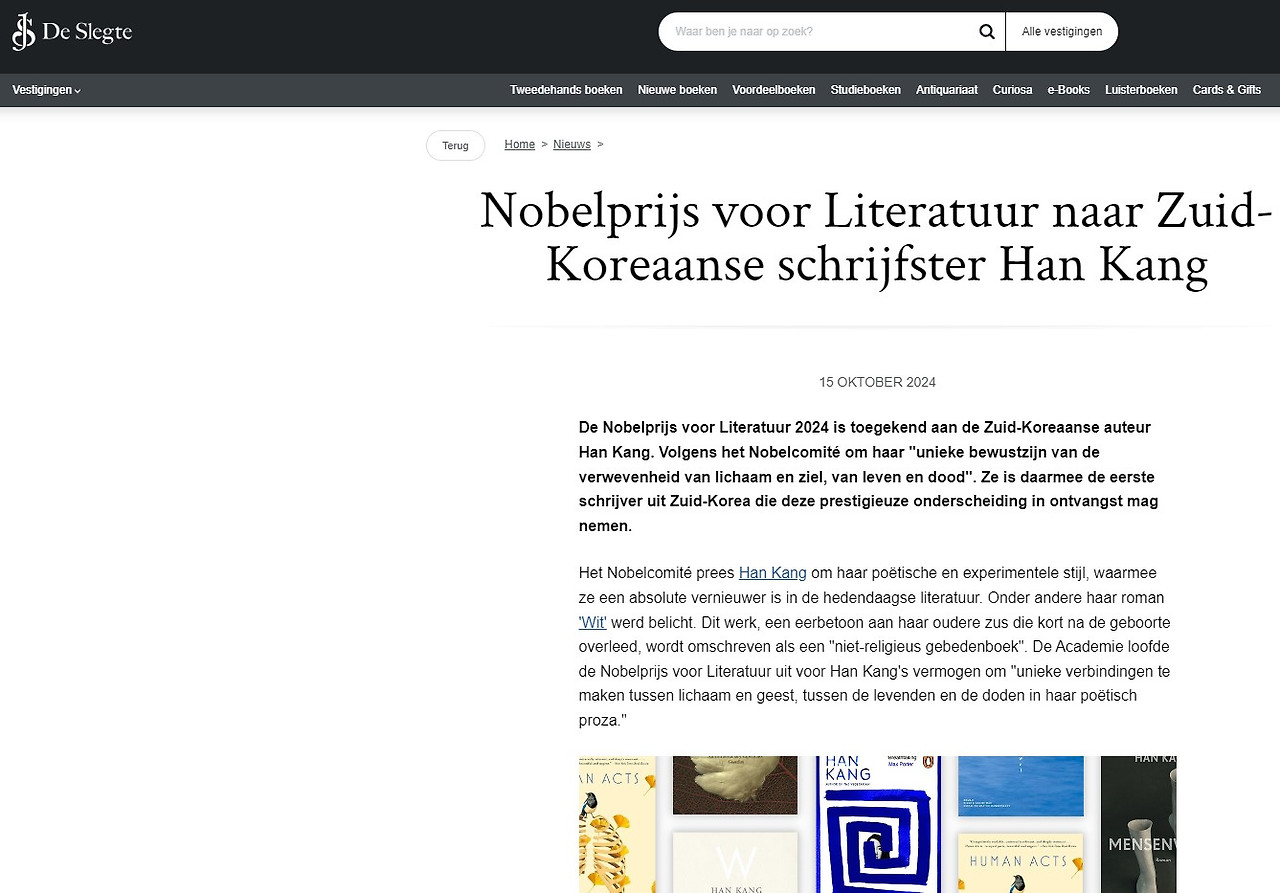Open Luisterboeken category
Screen dimensions: 1280x893
point(1141,90)
